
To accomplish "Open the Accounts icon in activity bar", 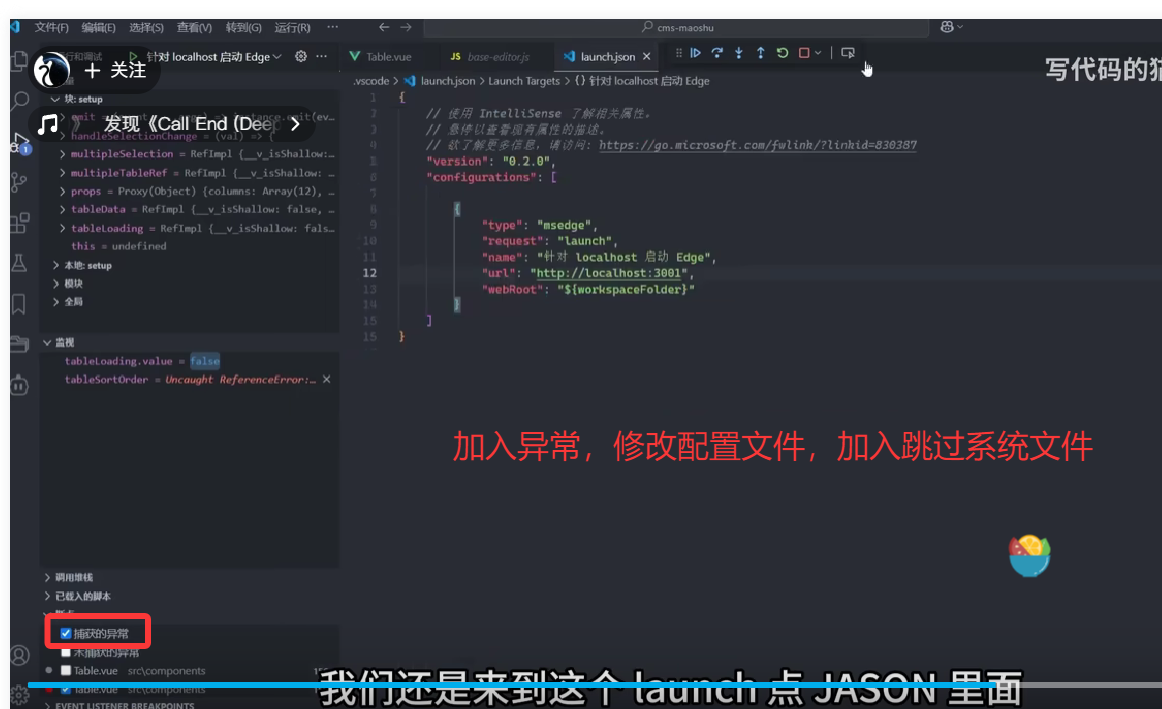I will click(x=20, y=656).
